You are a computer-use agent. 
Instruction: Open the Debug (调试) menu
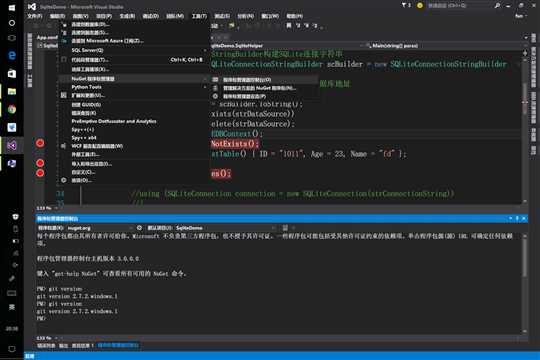150,16
